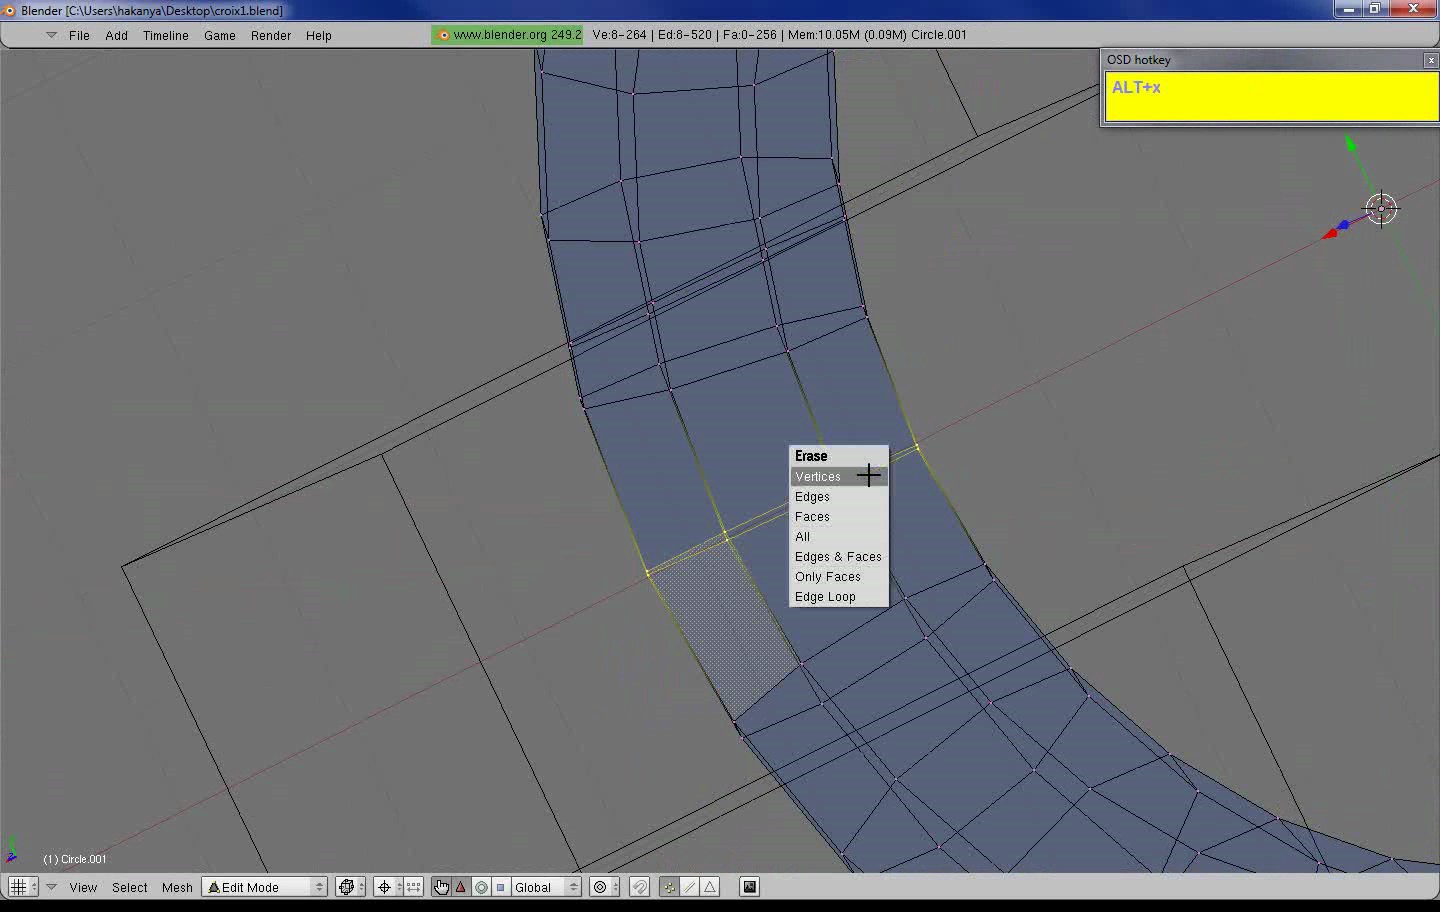Click the (1) Circle.001 viewport label

click(75, 859)
